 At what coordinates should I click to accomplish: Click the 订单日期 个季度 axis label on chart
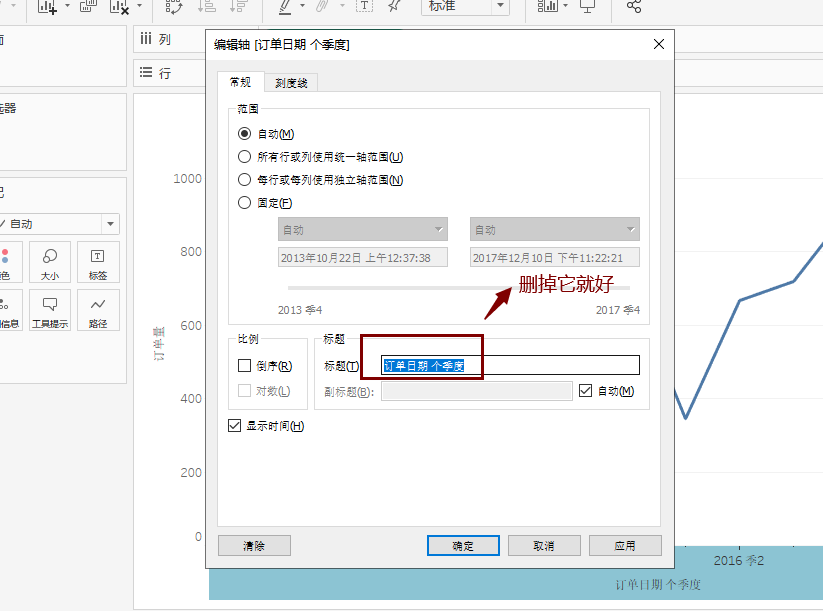coord(658,585)
